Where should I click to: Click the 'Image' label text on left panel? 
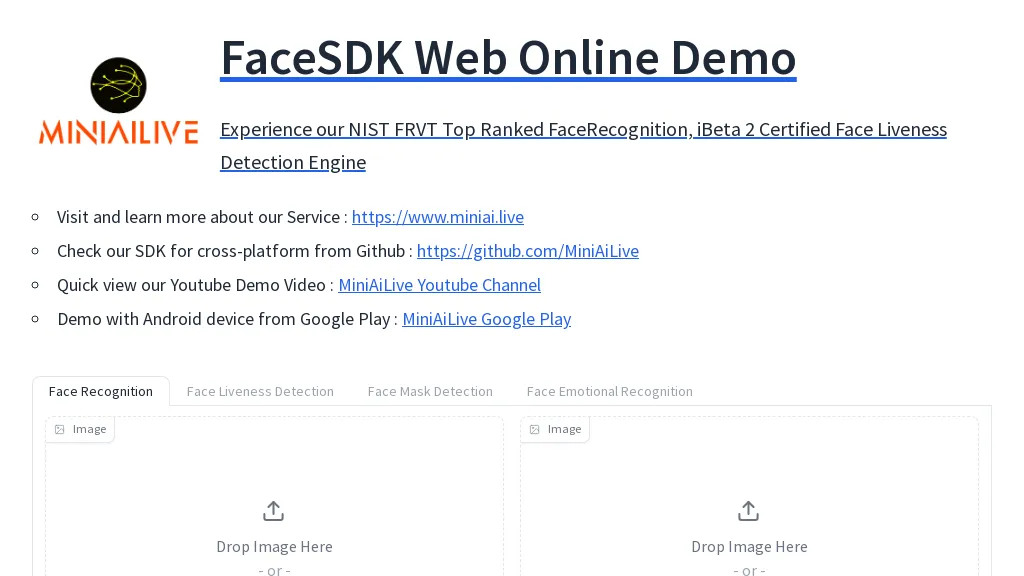[x=89, y=429]
